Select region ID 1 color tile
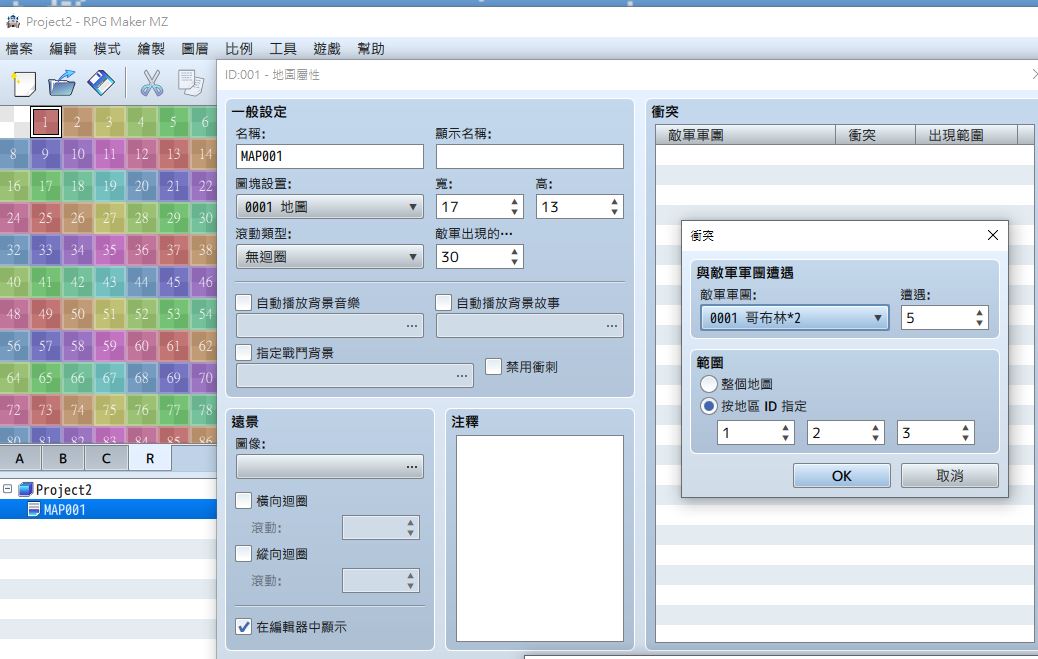Image resolution: width=1038 pixels, height=659 pixels. point(46,122)
